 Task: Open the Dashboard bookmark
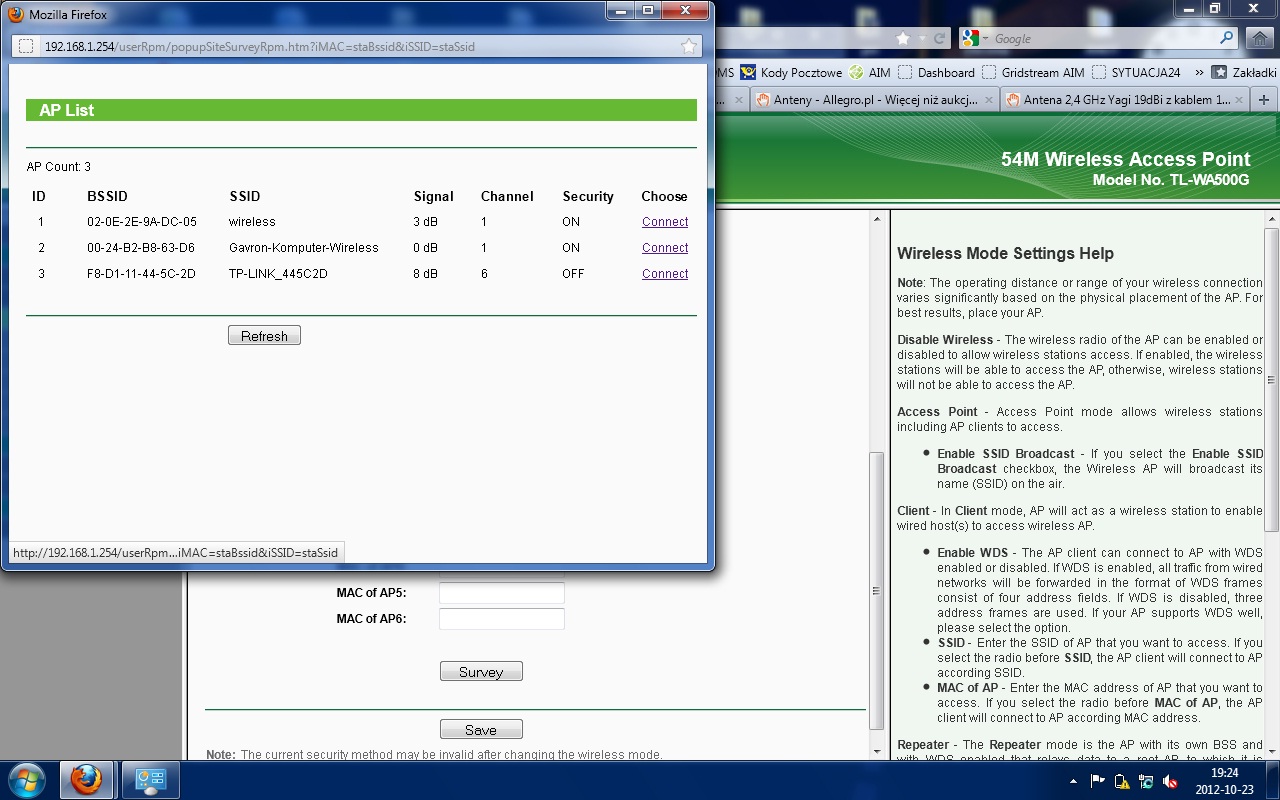click(x=936, y=72)
